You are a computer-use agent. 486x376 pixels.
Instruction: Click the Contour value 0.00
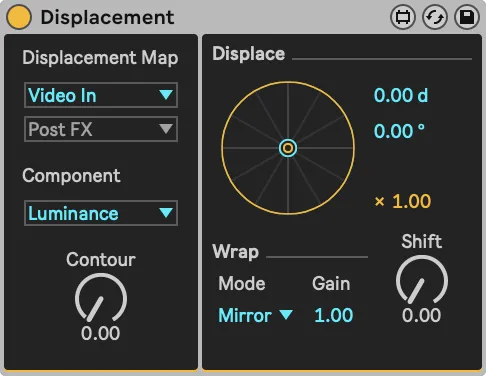[101, 333]
